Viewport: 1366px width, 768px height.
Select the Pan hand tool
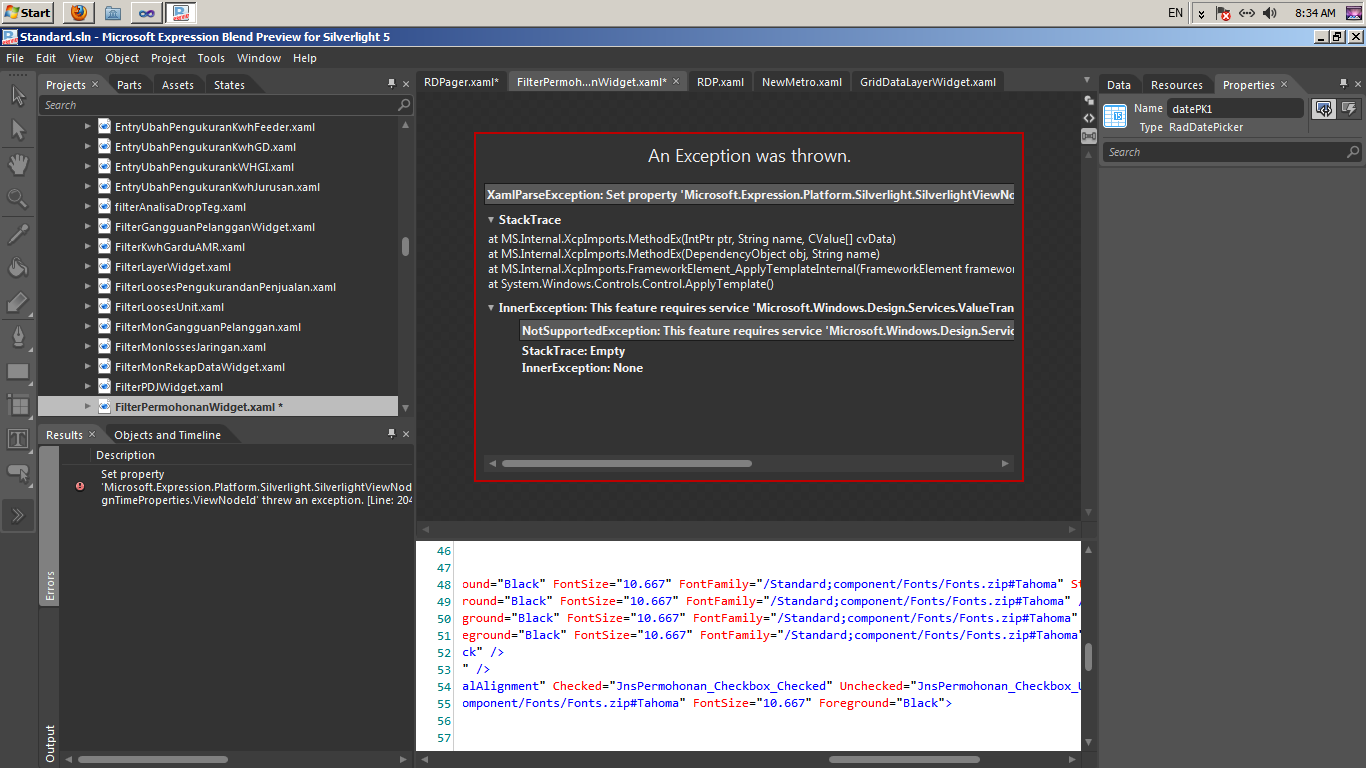click(18, 164)
